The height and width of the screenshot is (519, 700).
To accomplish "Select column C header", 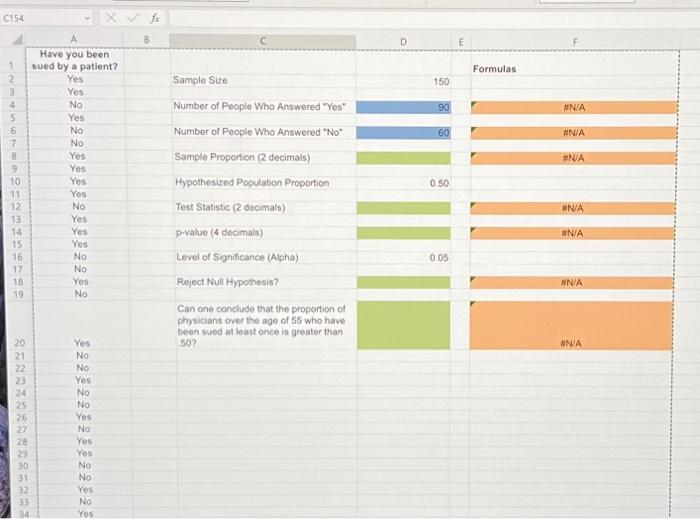I will pos(262,41).
